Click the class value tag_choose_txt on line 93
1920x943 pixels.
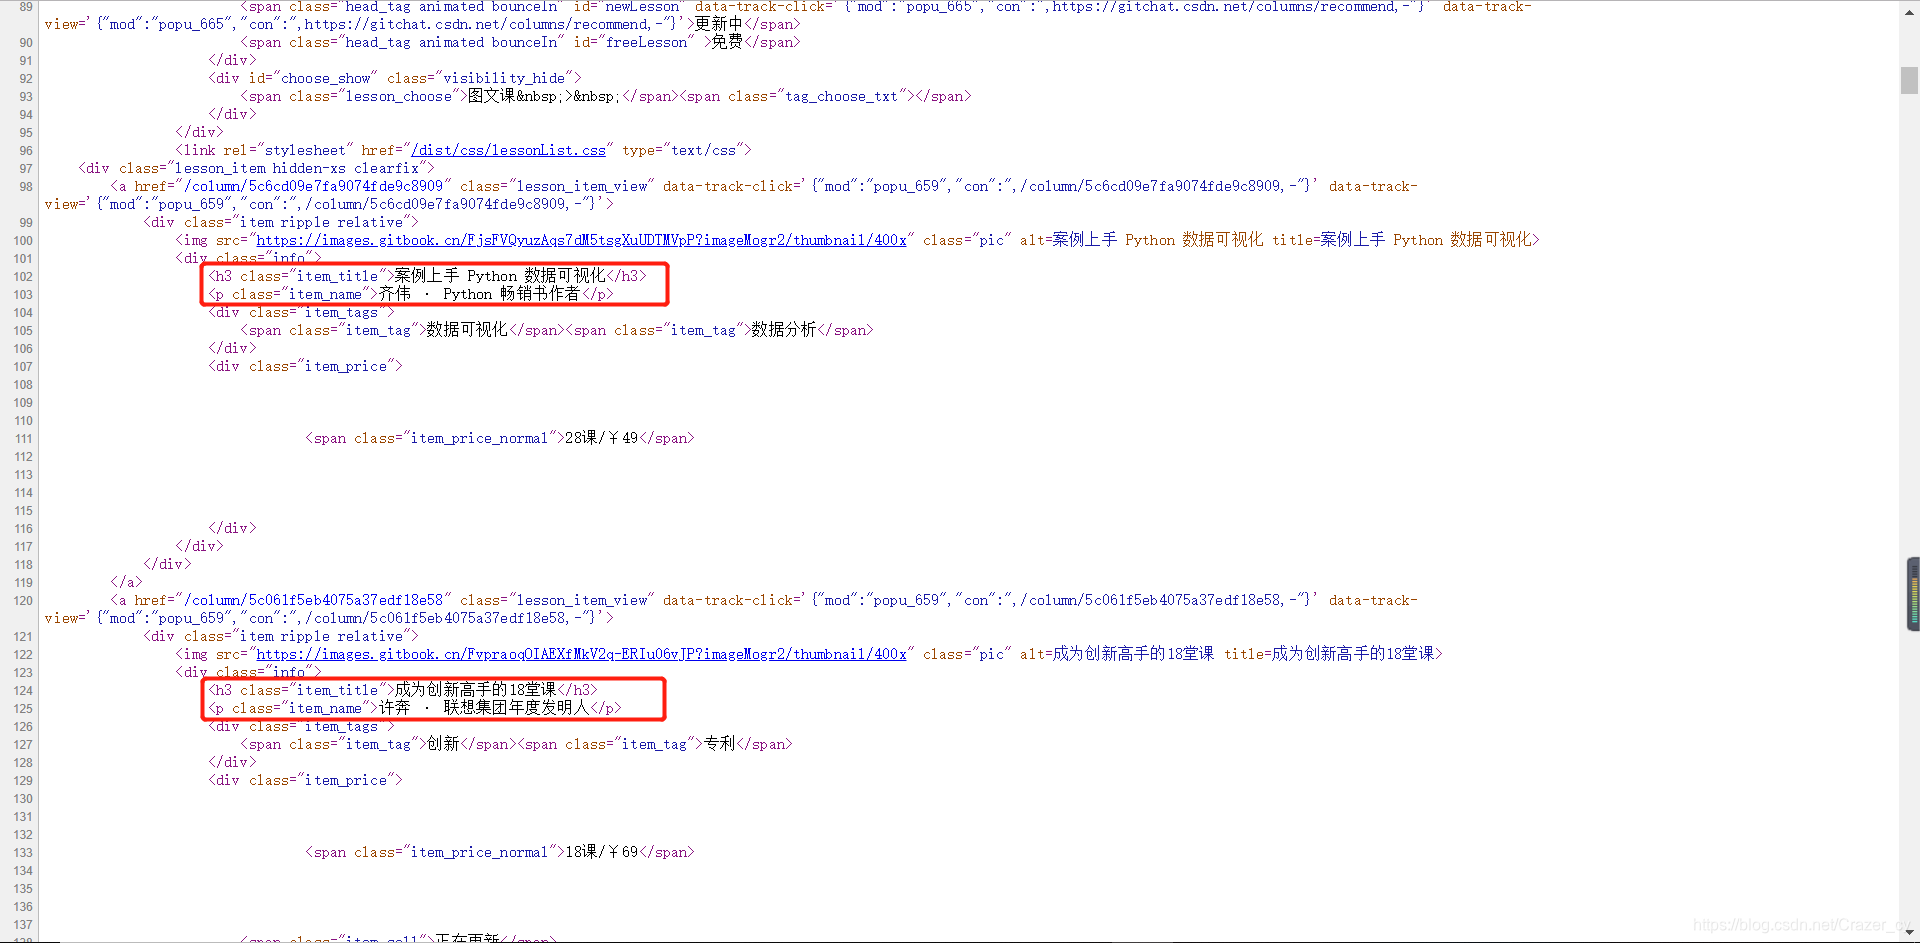point(841,96)
